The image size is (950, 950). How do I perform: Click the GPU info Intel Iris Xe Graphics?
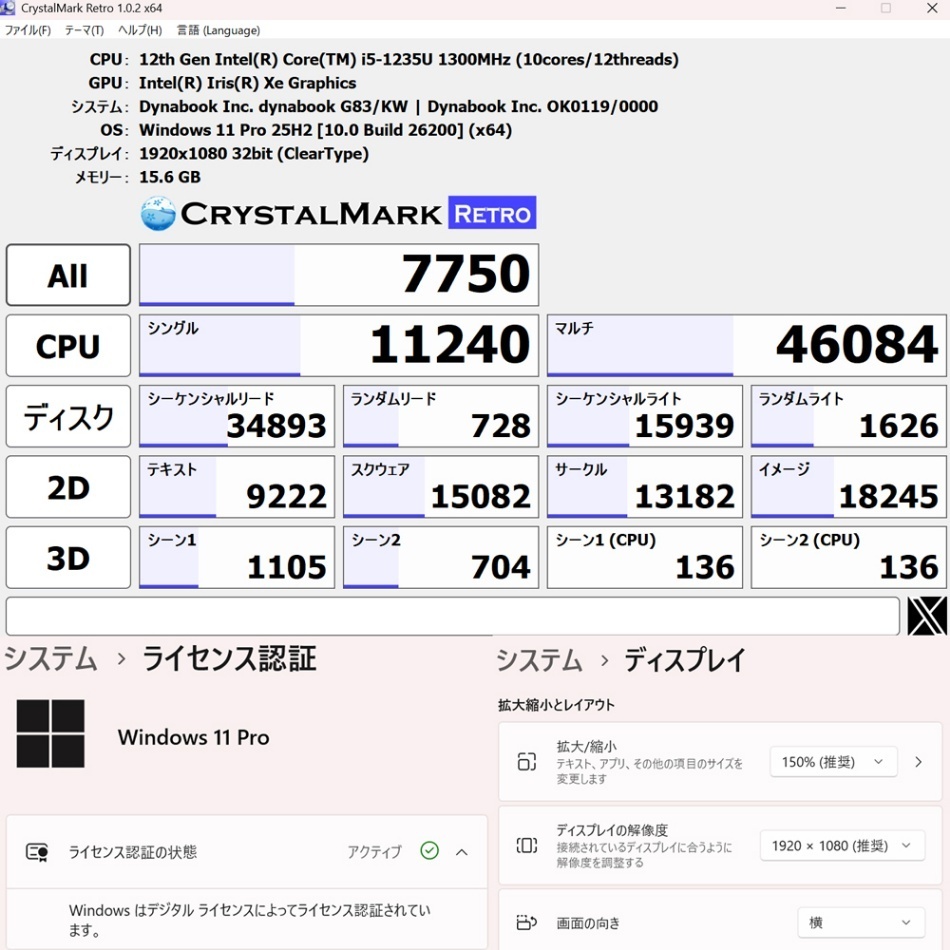[248, 83]
